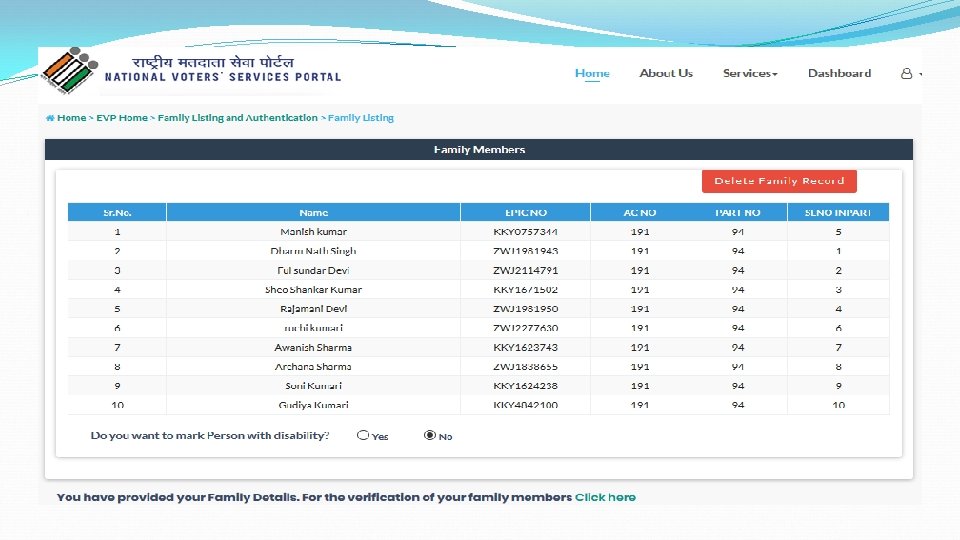
Task: Click EPIC number ZWJ1838655
Action: [525, 367]
